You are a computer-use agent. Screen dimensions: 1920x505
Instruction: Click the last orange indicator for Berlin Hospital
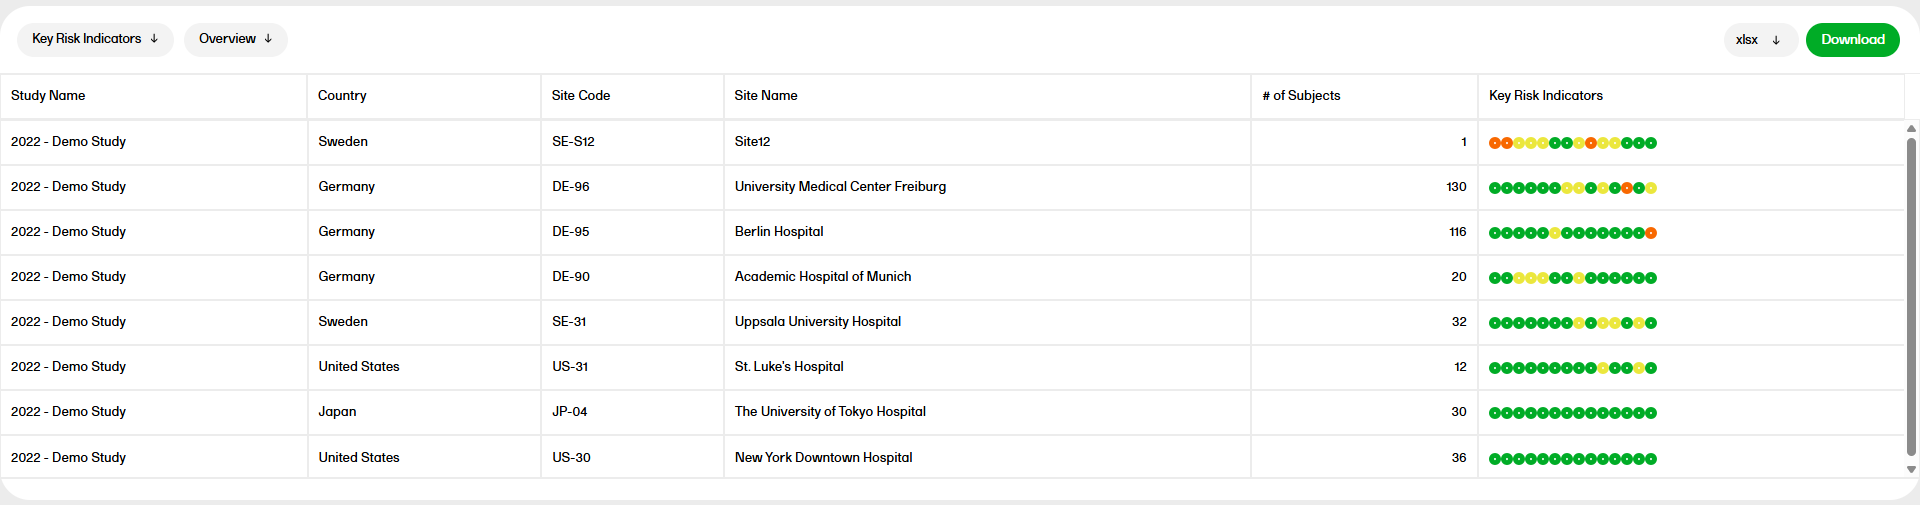1651,233
